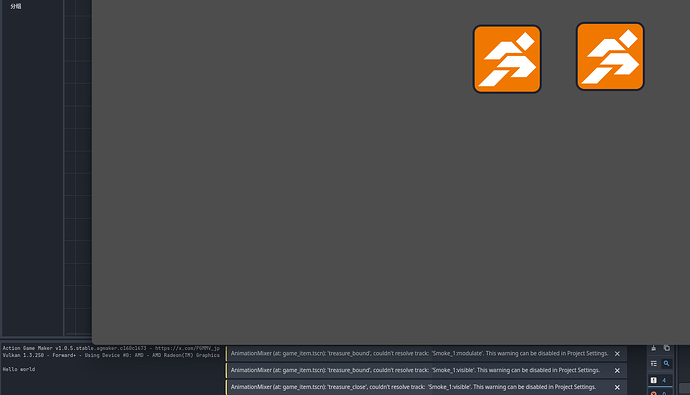Open the https://x.com/PGMMV_jp link in output
Image resolution: width=690 pixels, height=395 pixels.
(187, 348)
